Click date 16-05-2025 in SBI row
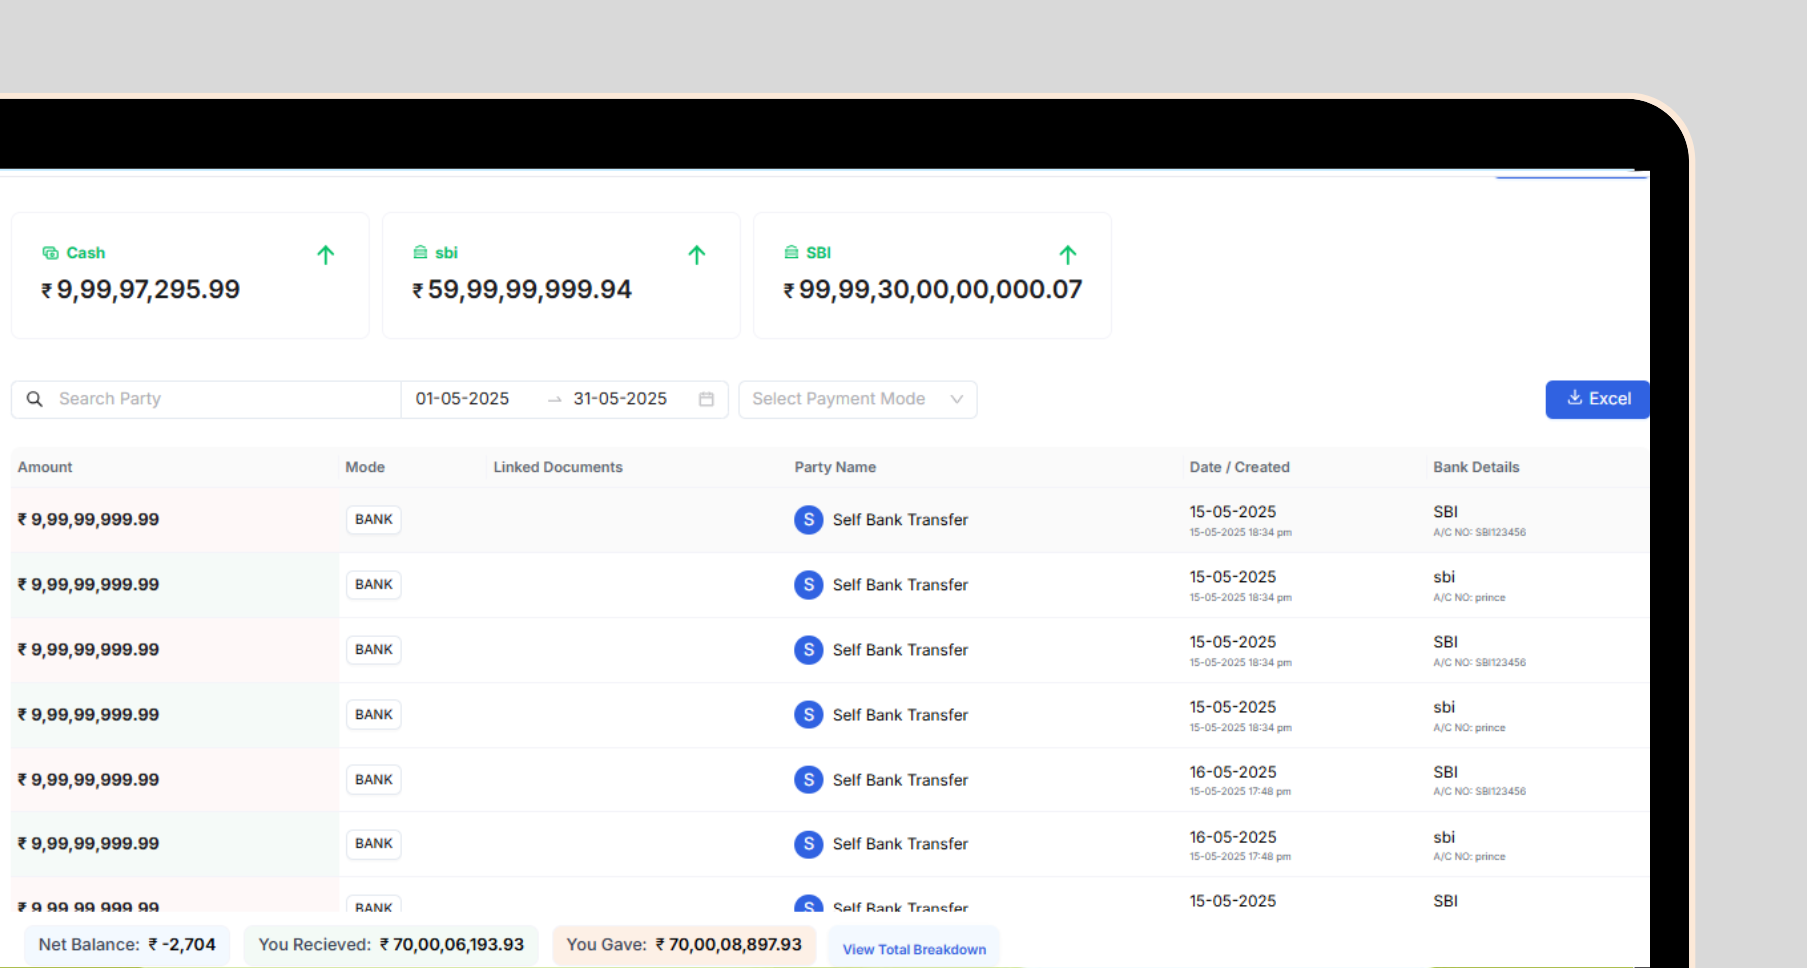This screenshot has height=968, width=1807. 1232,772
